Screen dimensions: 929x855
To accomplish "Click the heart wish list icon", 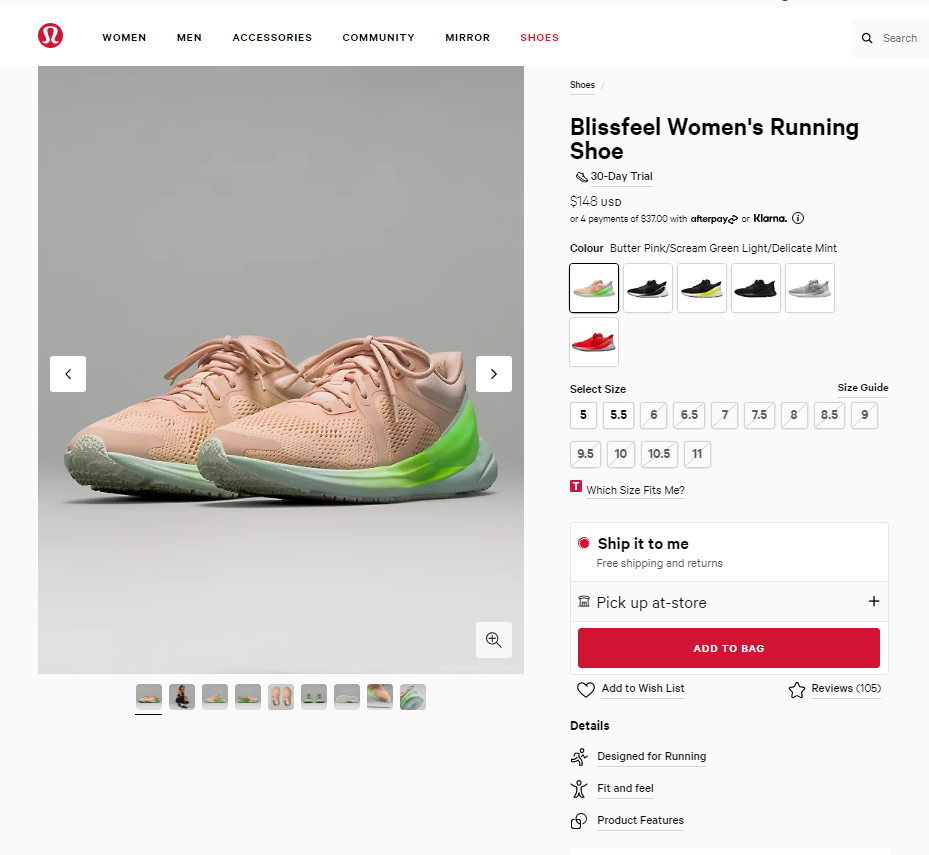I will tap(585, 689).
